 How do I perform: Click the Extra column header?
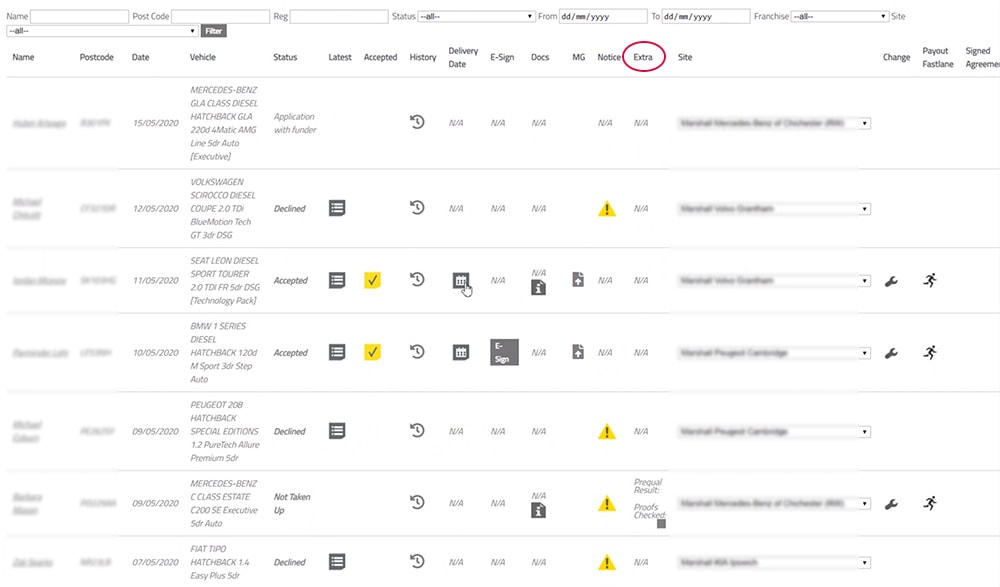tap(643, 57)
